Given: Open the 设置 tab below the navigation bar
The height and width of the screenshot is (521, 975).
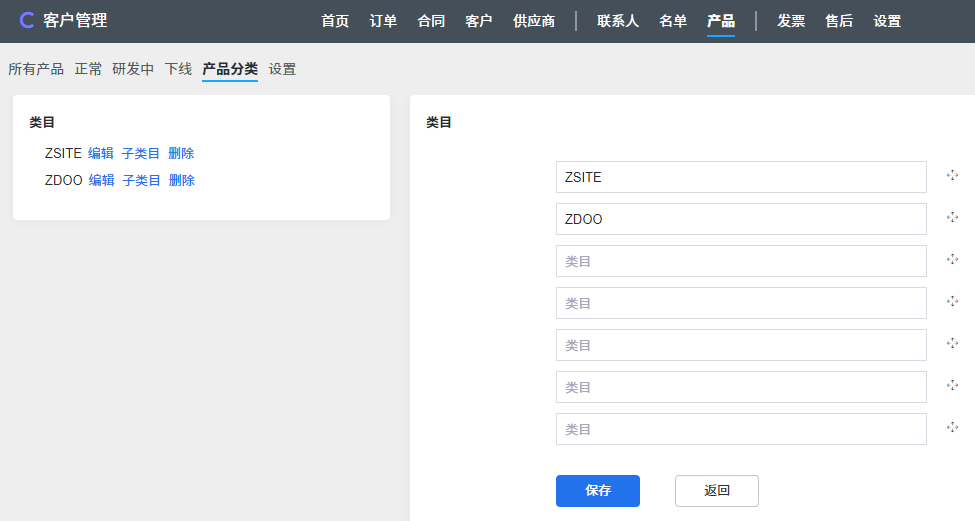Looking at the screenshot, I should pyautogui.click(x=282, y=69).
